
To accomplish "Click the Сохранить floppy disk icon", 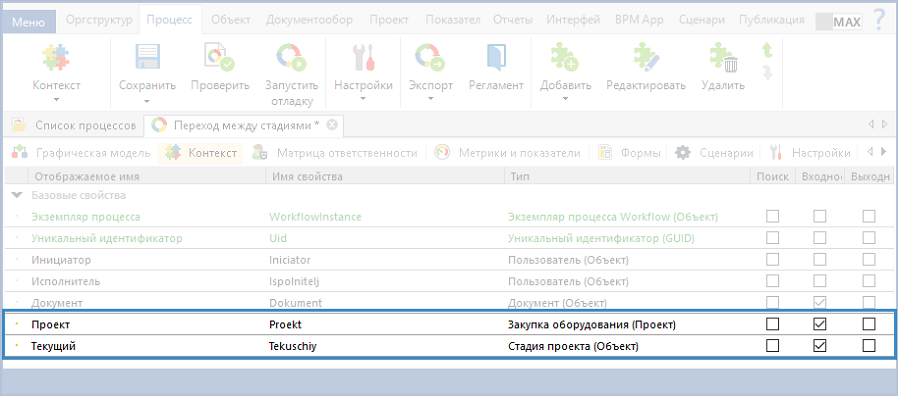I will point(147,58).
